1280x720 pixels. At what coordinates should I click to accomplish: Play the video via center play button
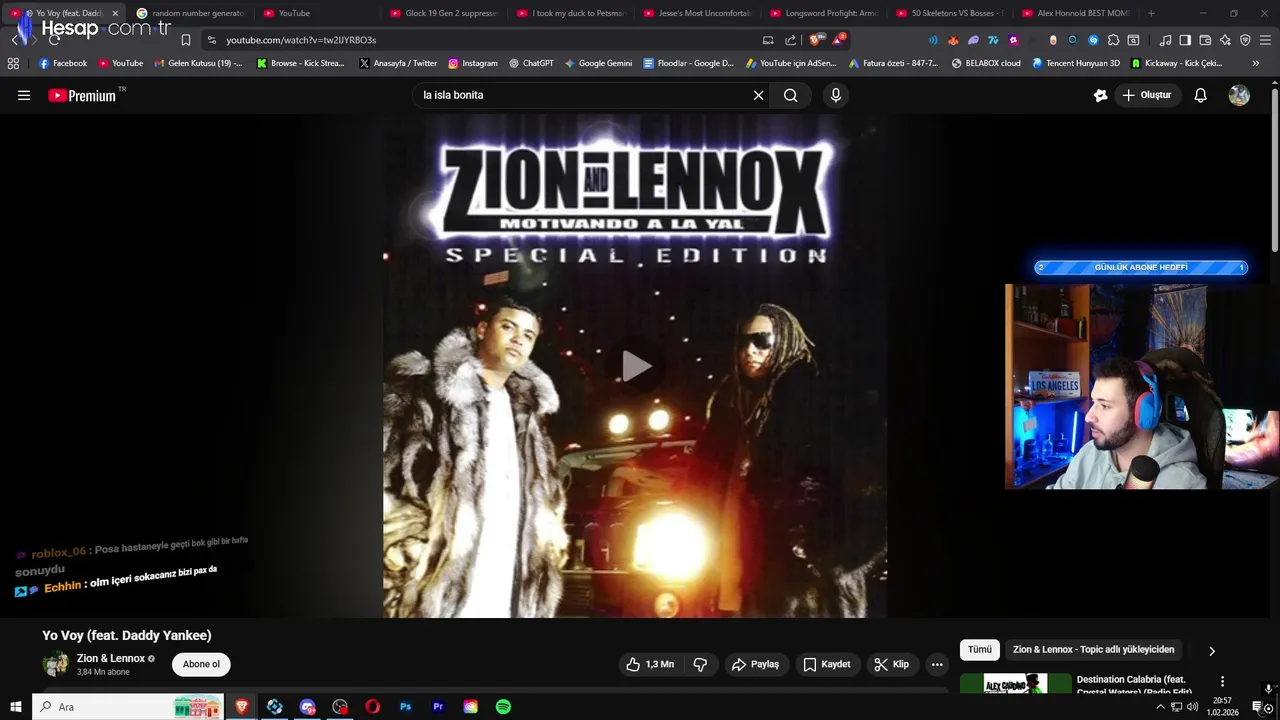tap(635, 366)
